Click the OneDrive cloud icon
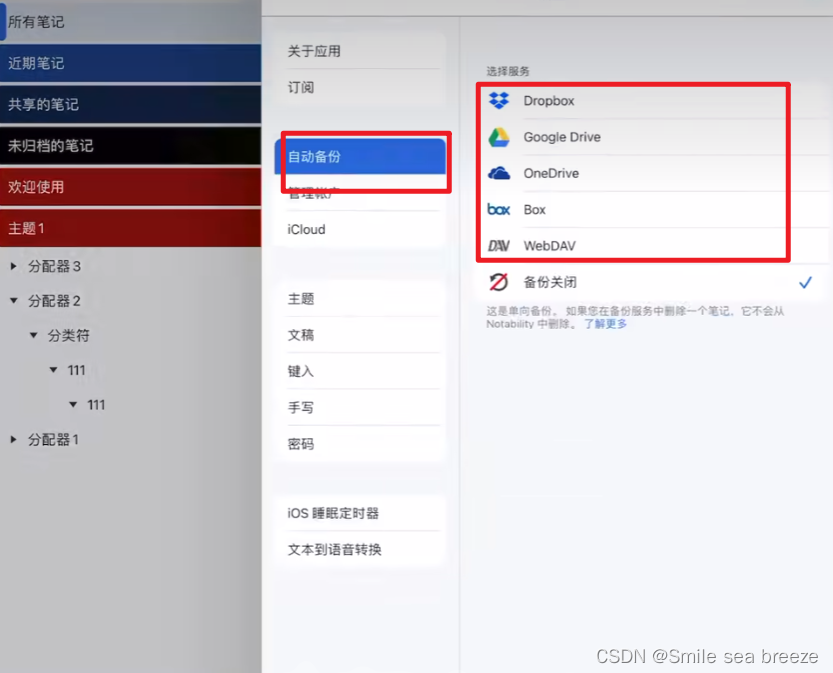The image size is (833, 673). [x=499, y=173]
